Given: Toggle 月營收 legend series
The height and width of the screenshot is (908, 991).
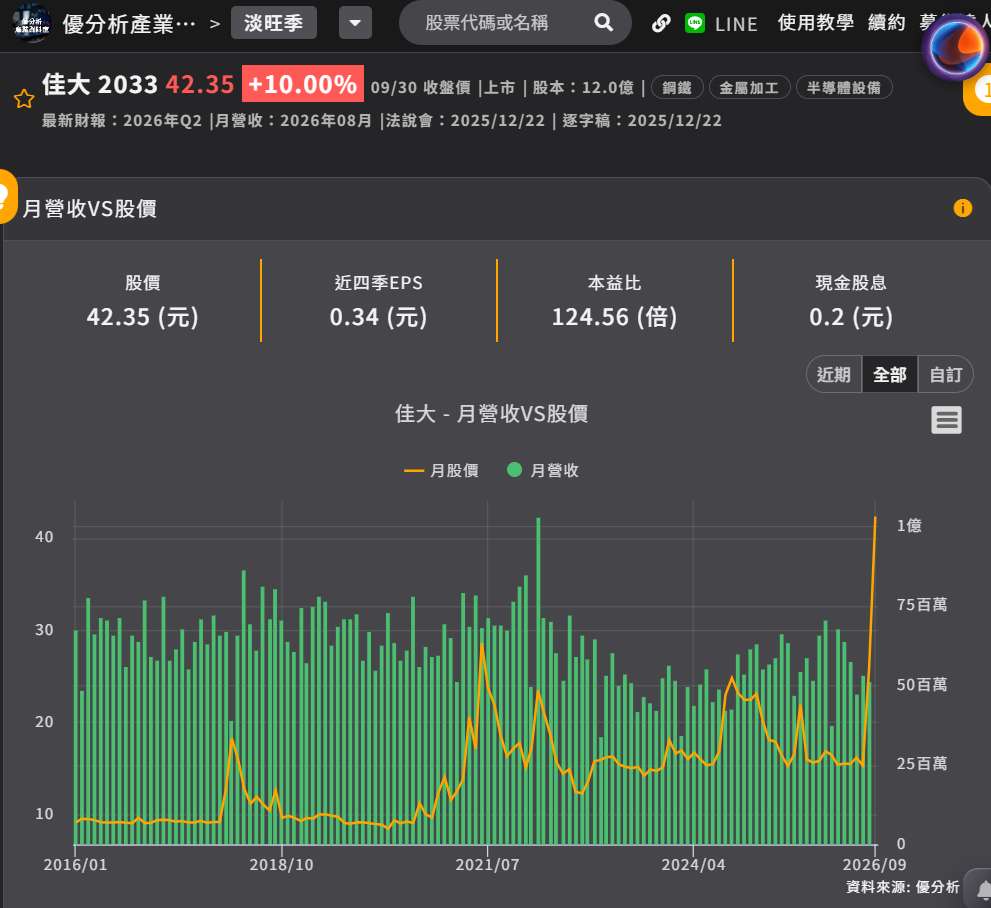Looking at the screenshot, I should (543, 470).
